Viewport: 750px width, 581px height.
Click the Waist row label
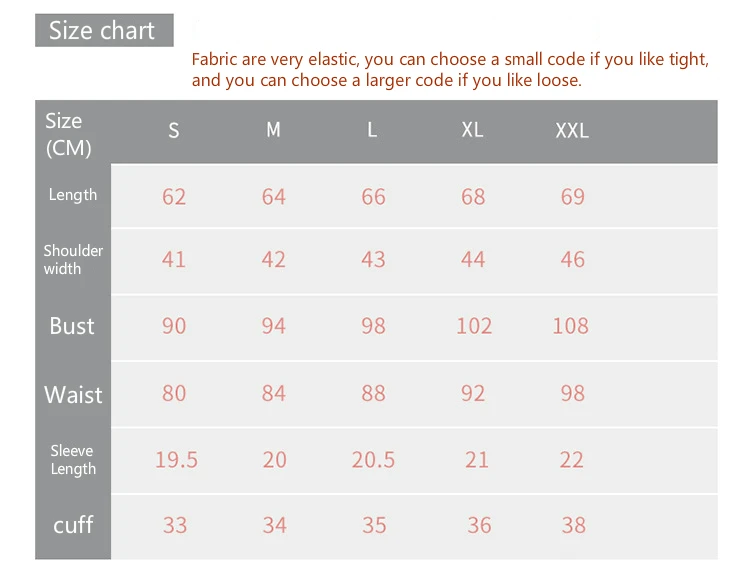coord(73,395)
